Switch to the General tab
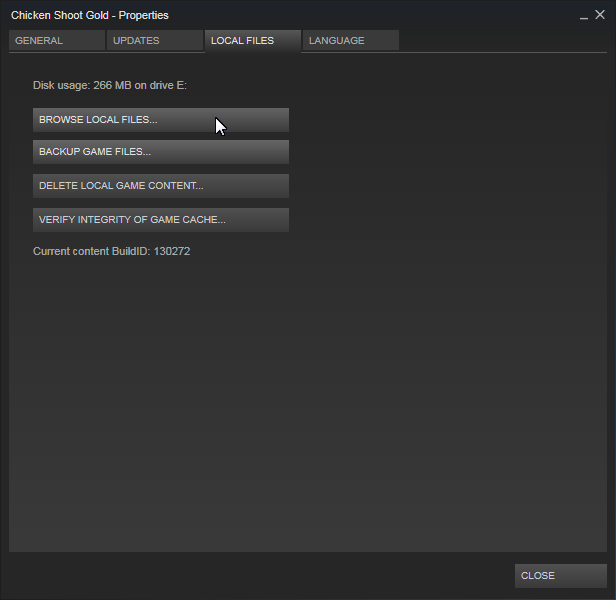This screenshot has width=616, height=600. click(x=57, y=40)
